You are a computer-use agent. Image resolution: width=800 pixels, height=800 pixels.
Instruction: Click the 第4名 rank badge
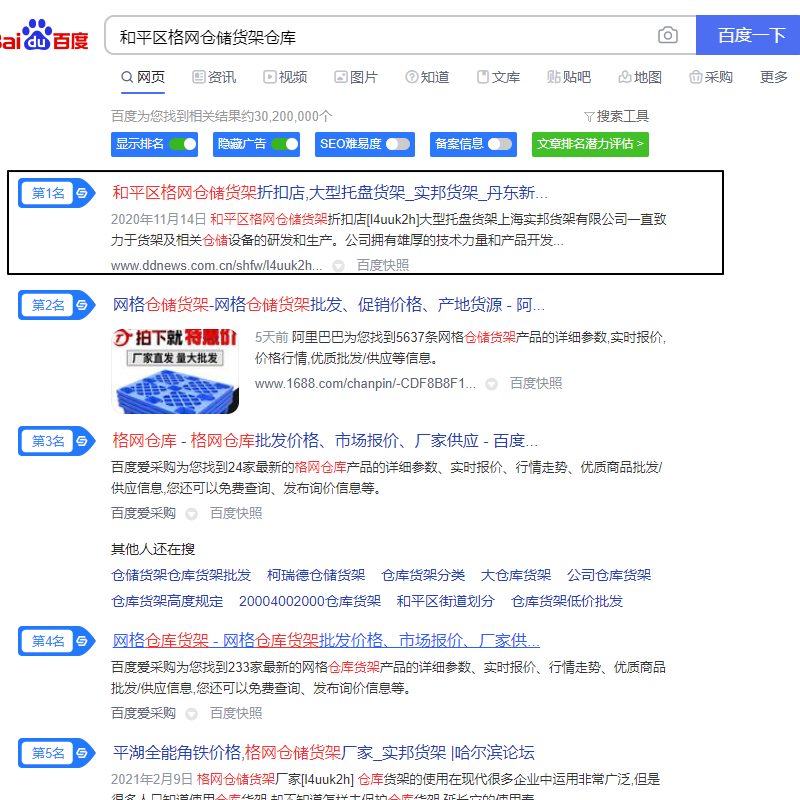tap(57, 641)
